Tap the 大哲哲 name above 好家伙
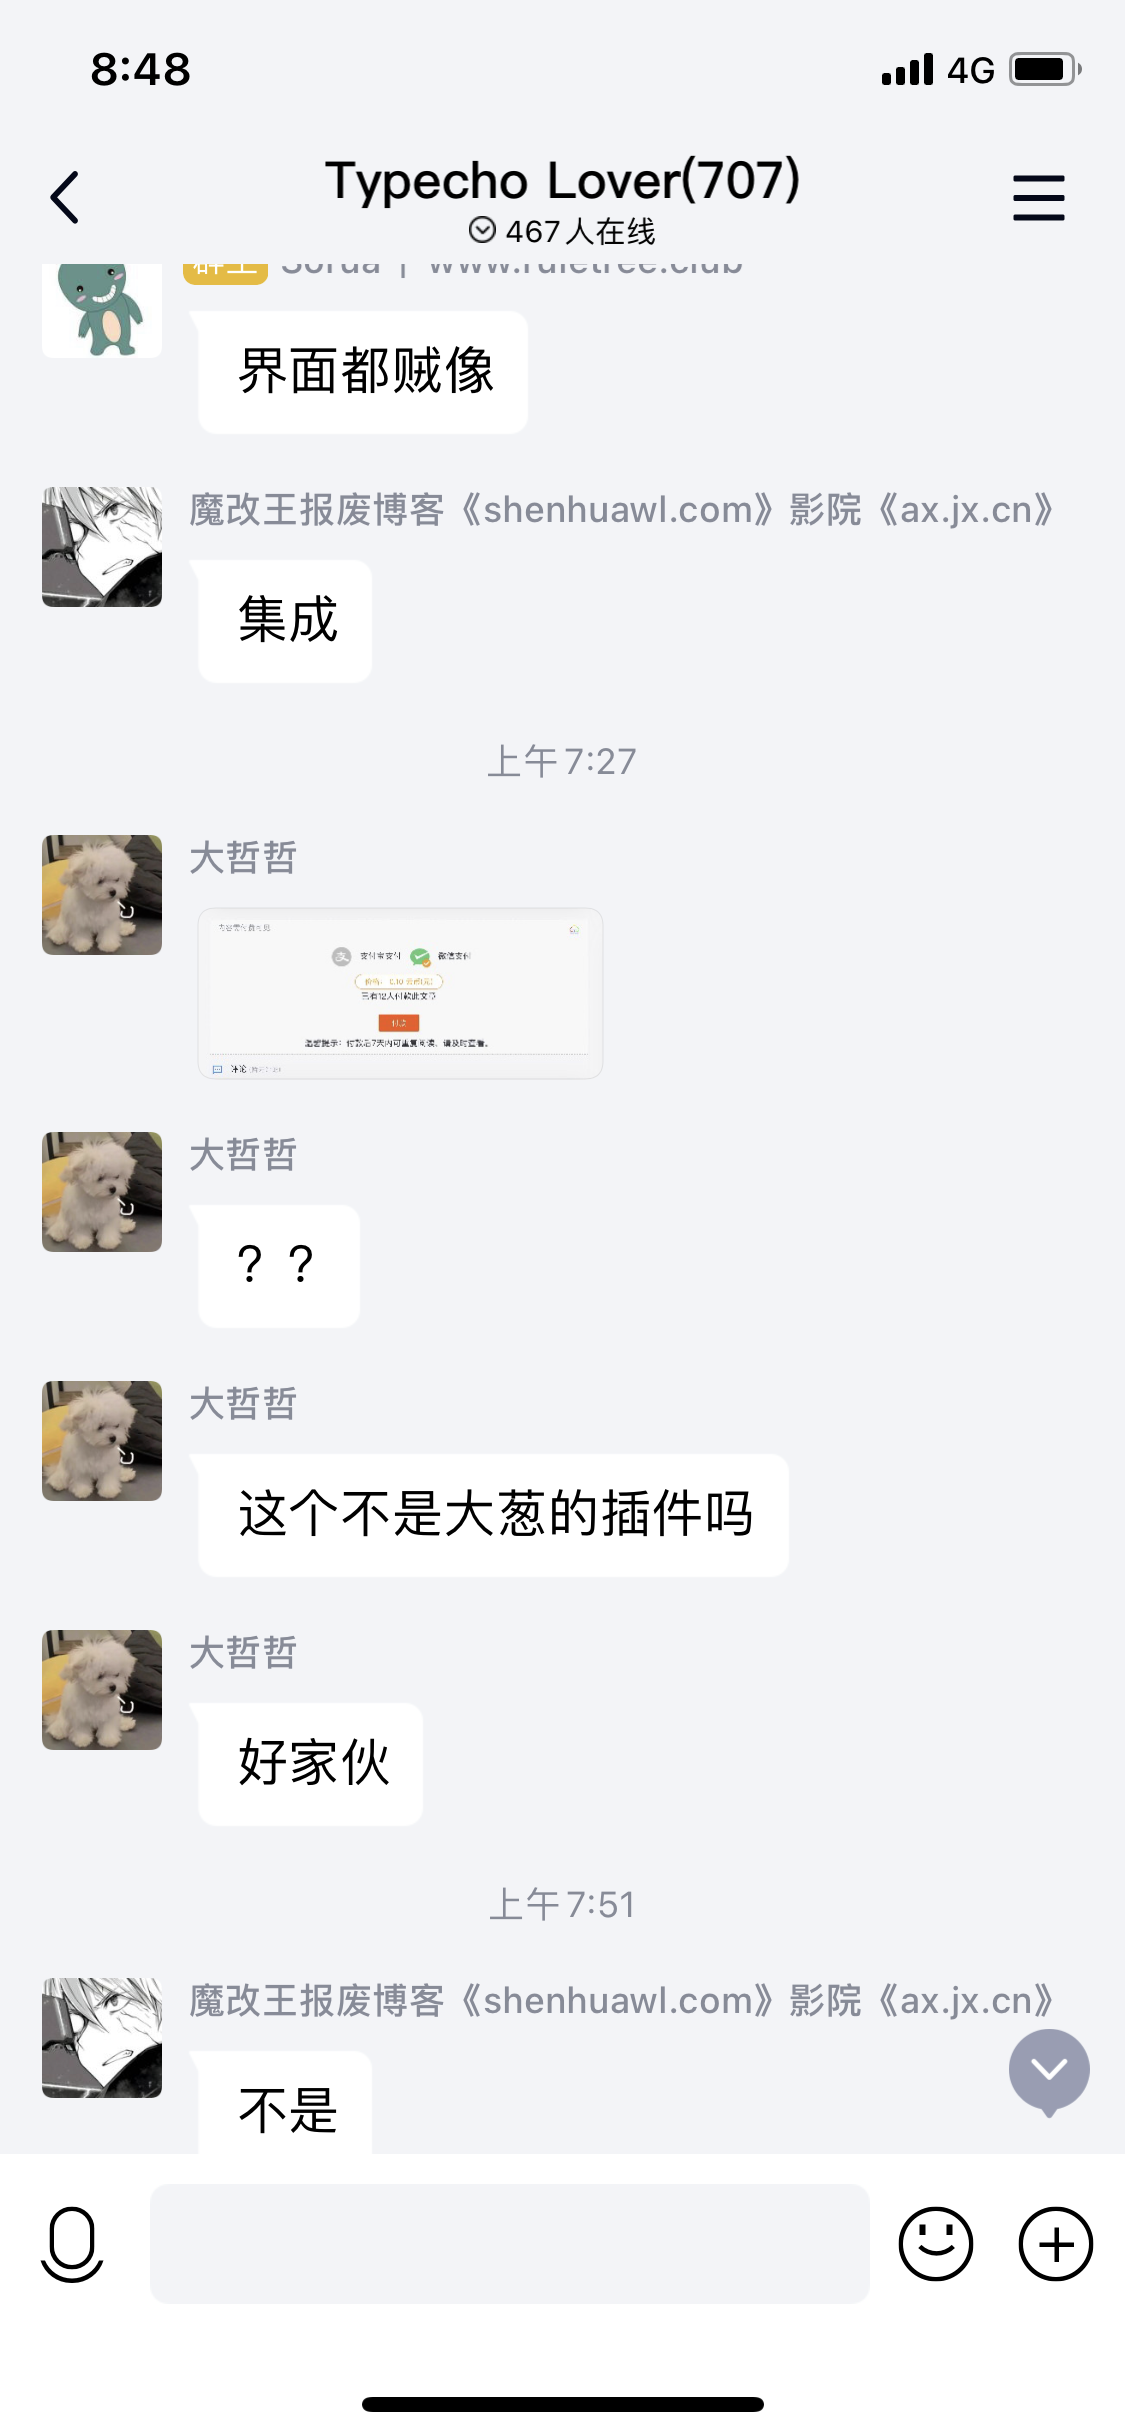The image size is (1125, 2436). click(x=243, y=1653)
